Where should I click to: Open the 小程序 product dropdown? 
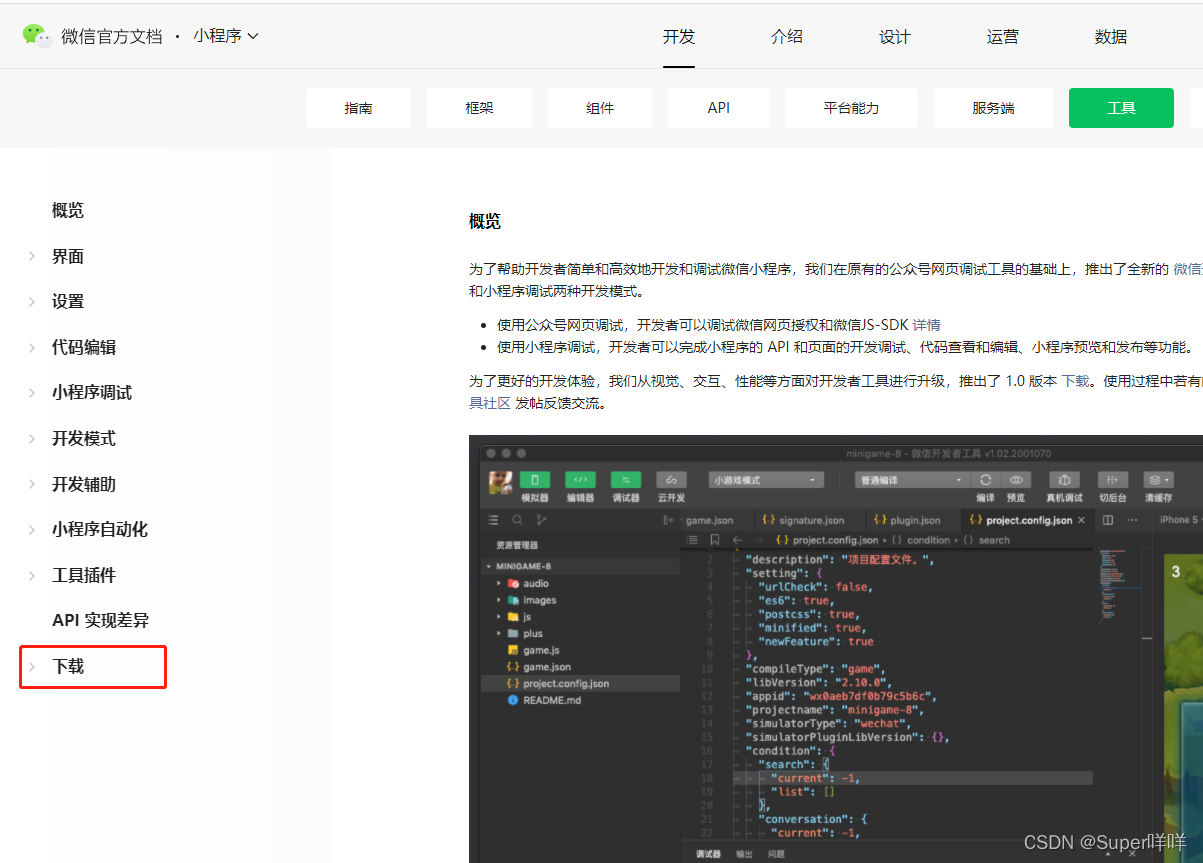click(226, 36)
